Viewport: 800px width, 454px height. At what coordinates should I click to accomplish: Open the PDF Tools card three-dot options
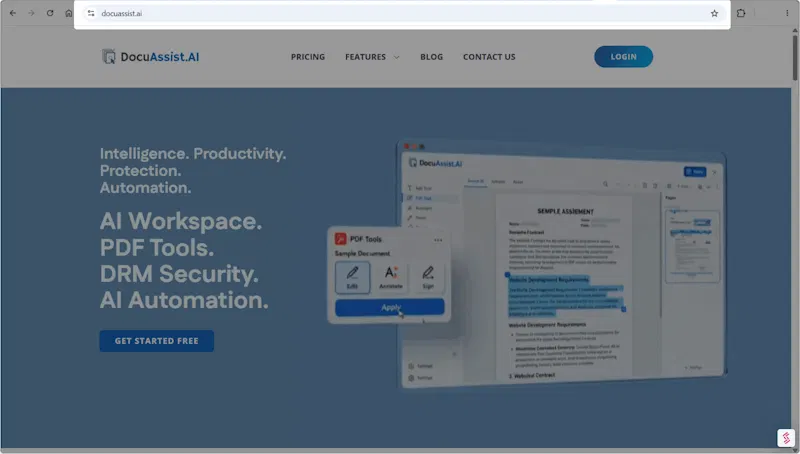(438, 240)
